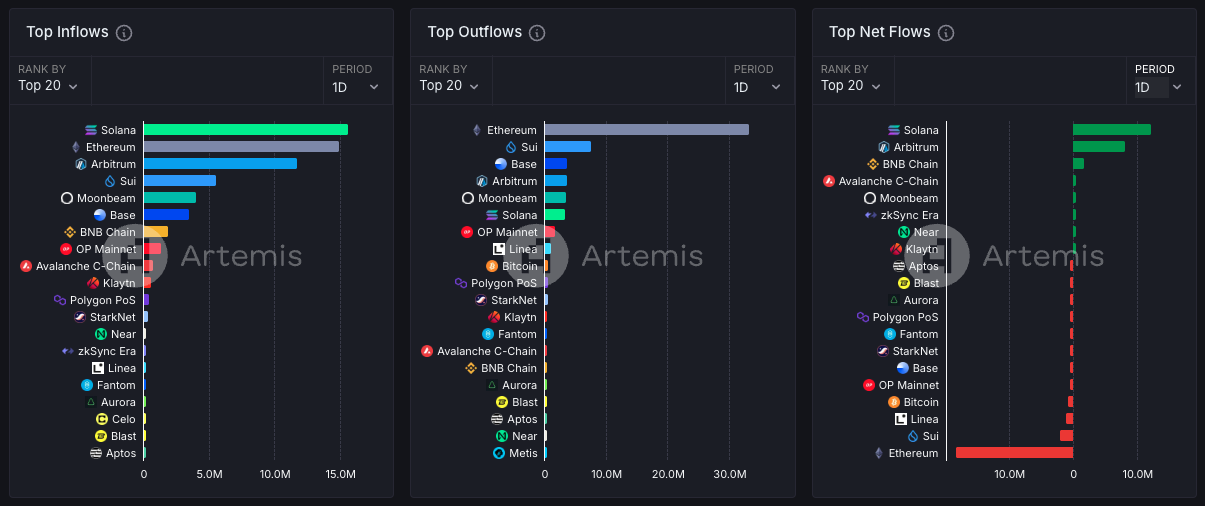Image resolution: width=1205 pixels, height=506 pixels.
Task: Click Solana green bar in Top Inflows
Action: [246, 130]
